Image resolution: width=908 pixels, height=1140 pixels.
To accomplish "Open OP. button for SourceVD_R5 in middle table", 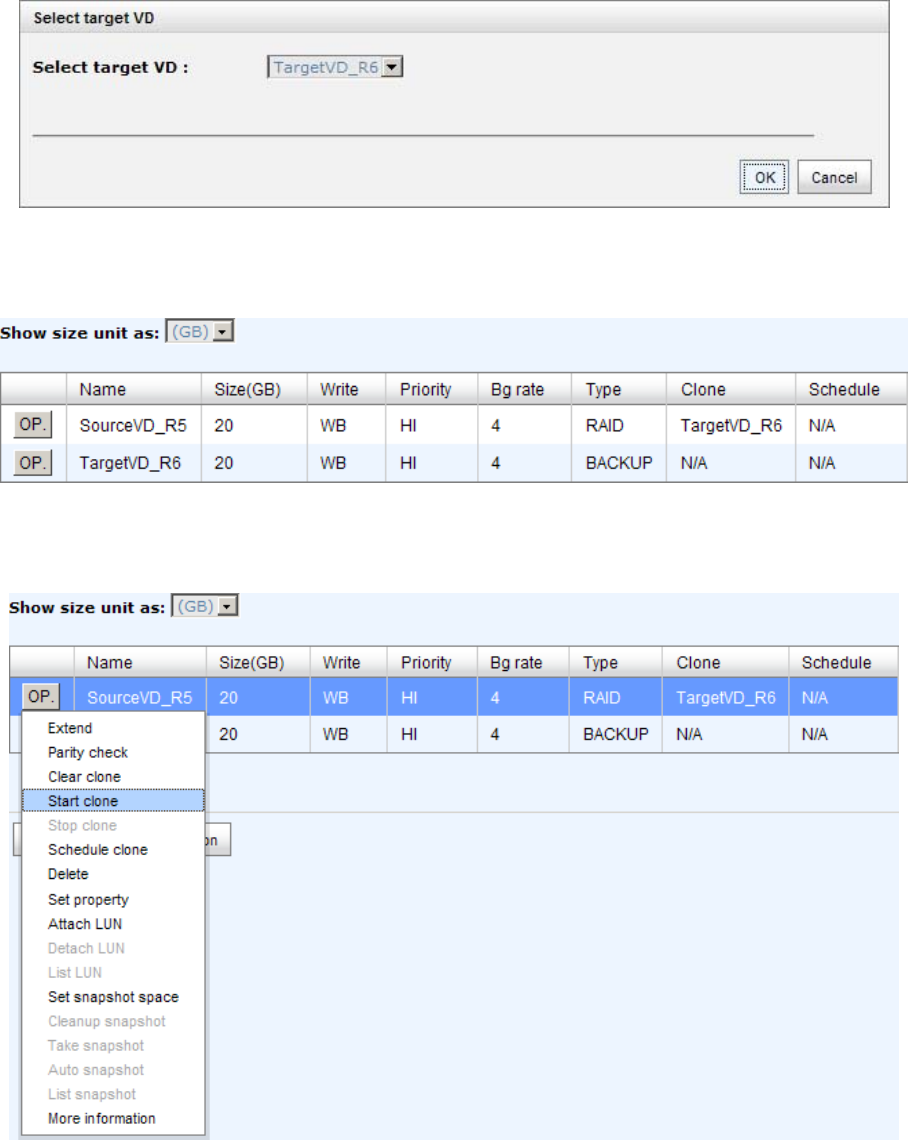I will click(33, 425).
